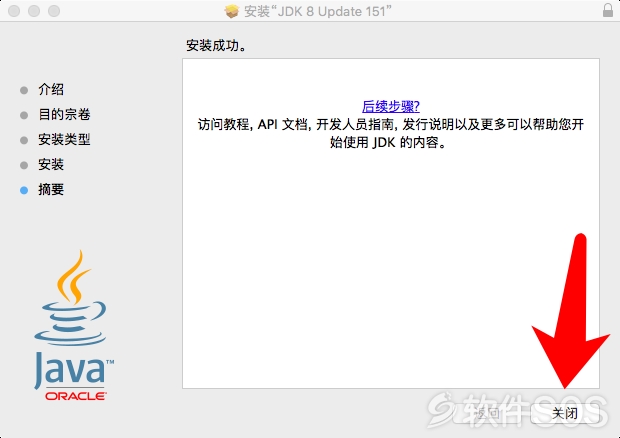Click the blue bullet beside 摘要
Screen dimensions: 620x438
(24, 190)
